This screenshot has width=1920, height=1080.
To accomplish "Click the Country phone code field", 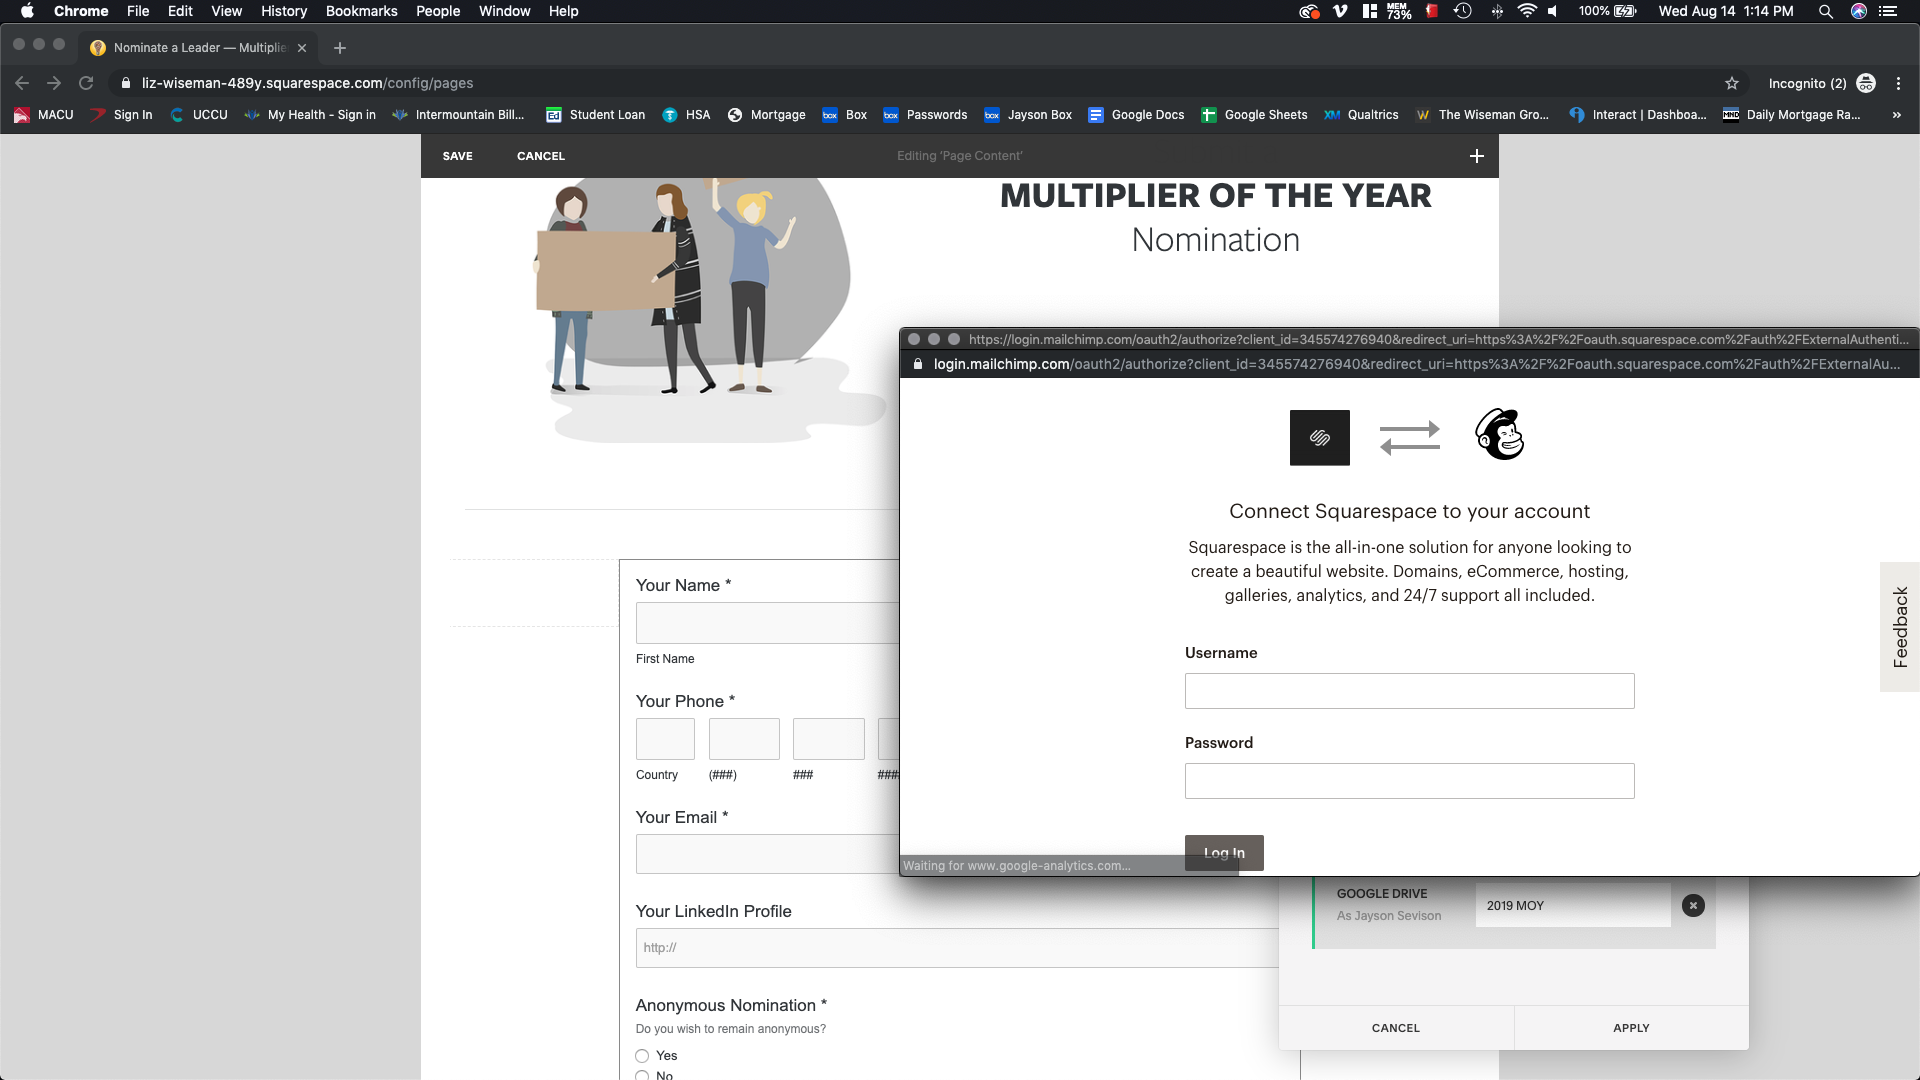I will coord(665,739).
